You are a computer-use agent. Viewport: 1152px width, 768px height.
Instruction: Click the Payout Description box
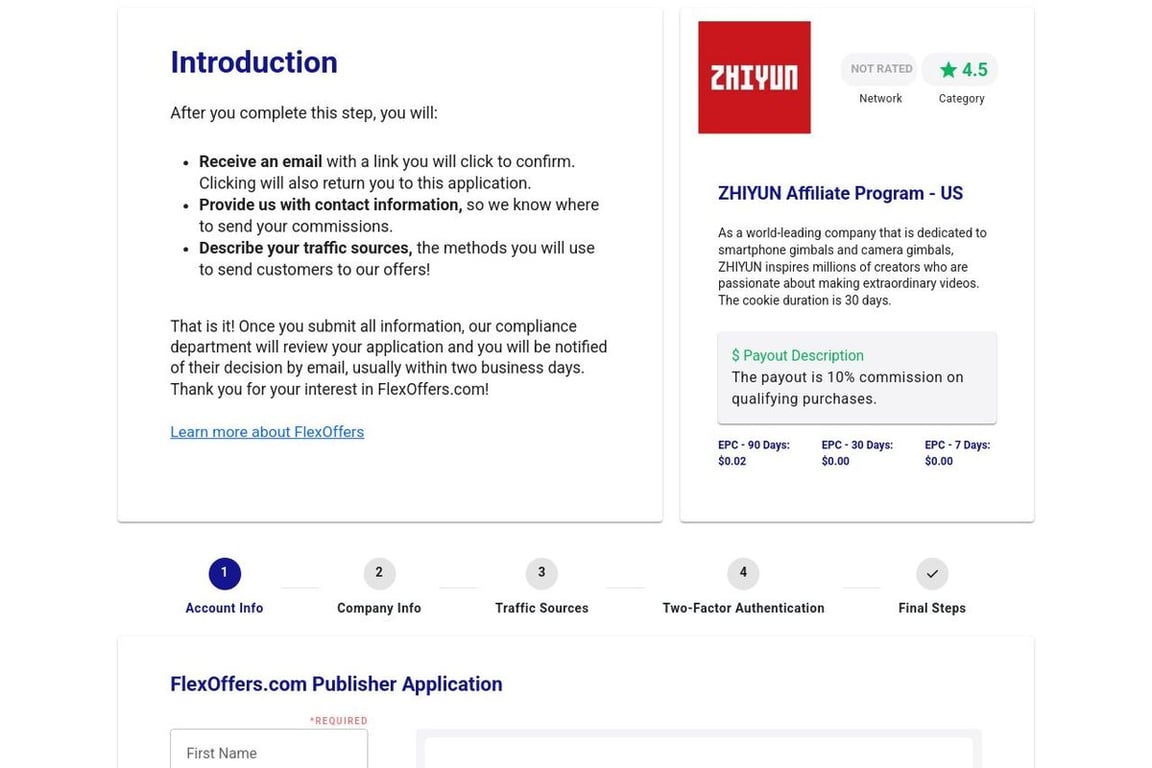[856, 378]
